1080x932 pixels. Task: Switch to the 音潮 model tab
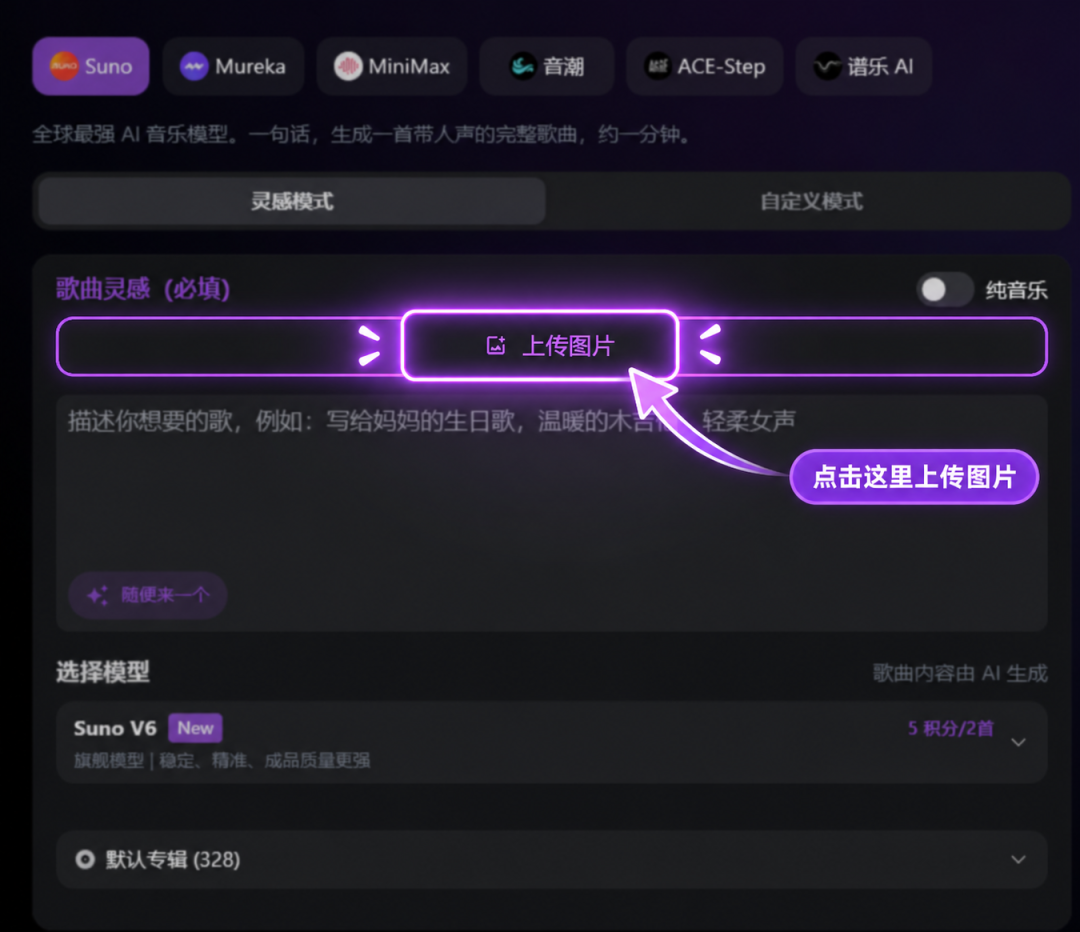547,66
